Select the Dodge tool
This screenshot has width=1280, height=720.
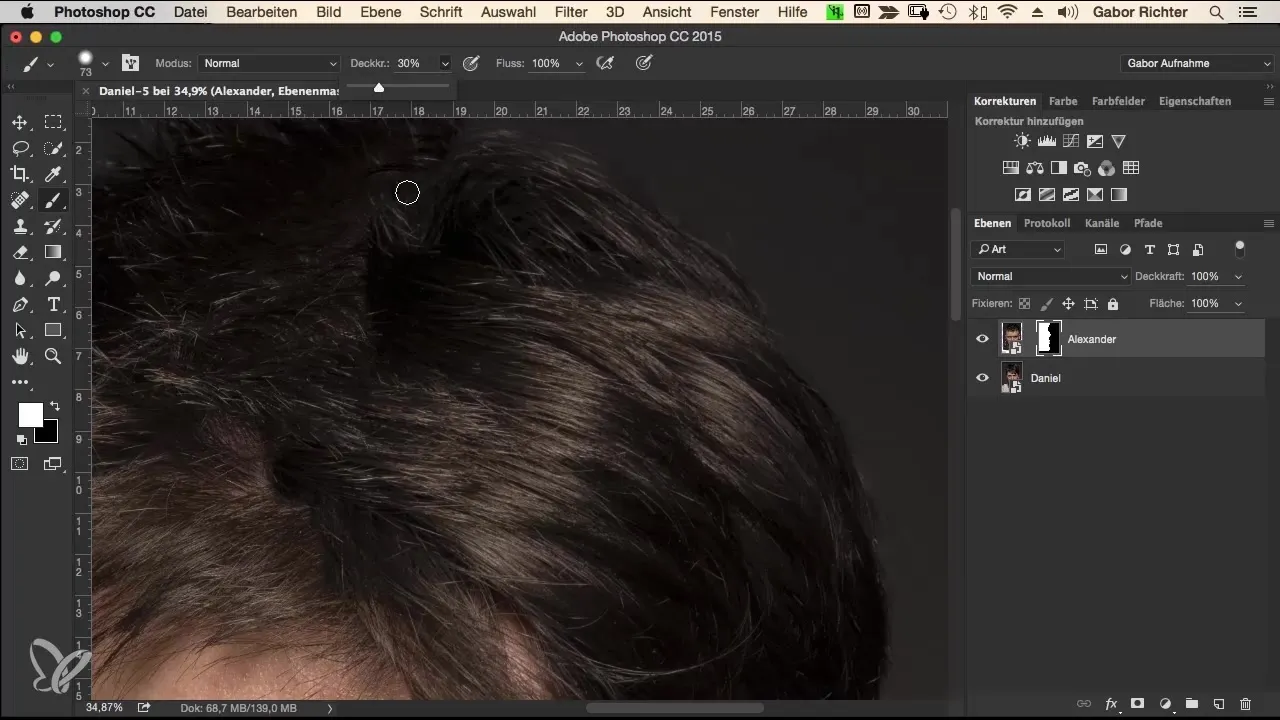click(53, 278)
